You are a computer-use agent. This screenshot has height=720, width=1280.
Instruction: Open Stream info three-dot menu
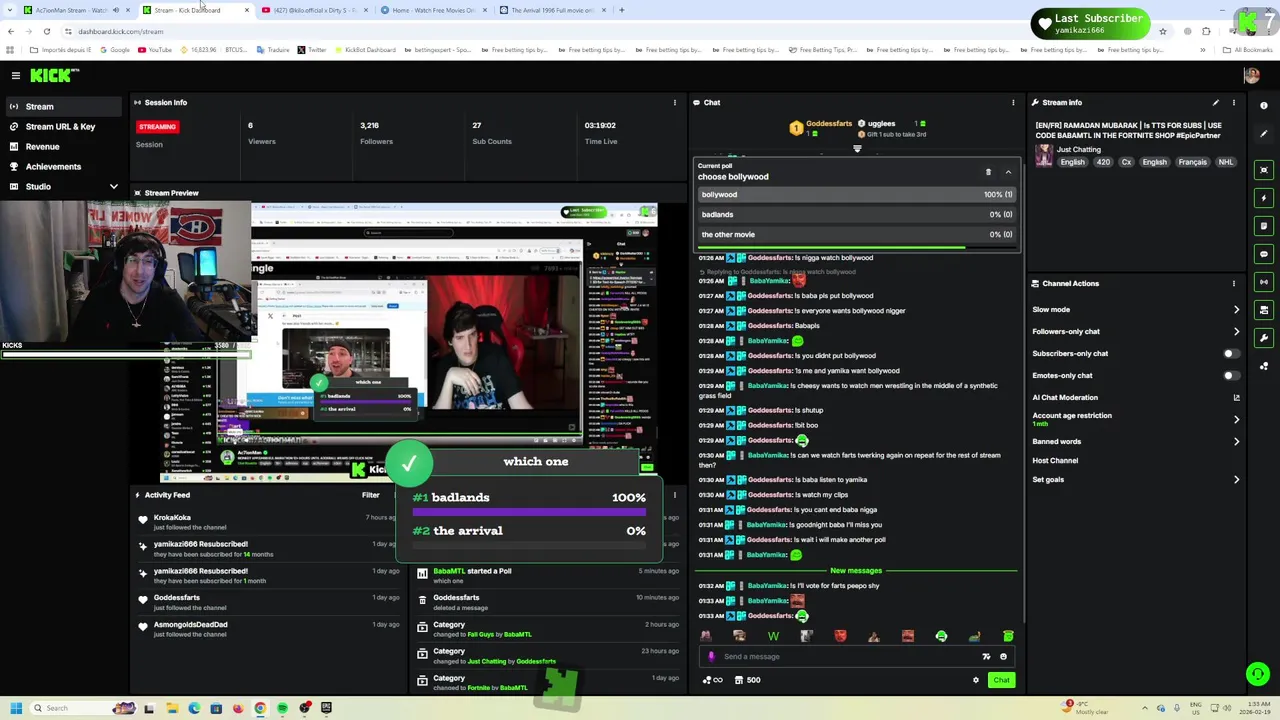tap(1234, 102)
